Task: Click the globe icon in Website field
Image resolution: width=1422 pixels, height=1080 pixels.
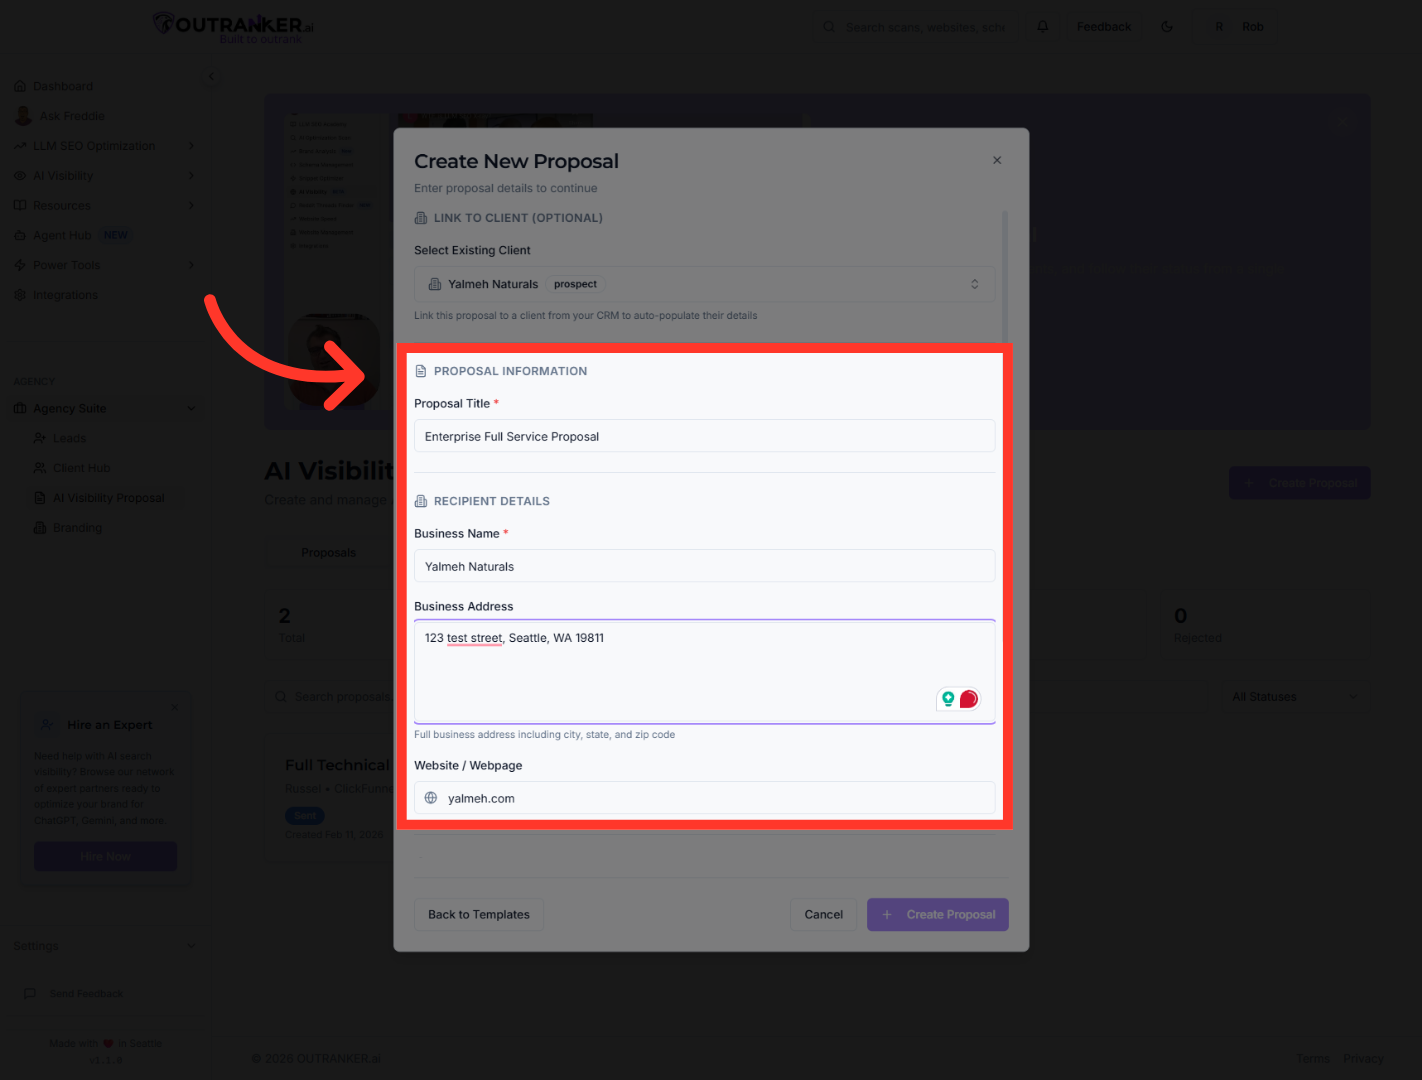Action: [x=431, y=798]
